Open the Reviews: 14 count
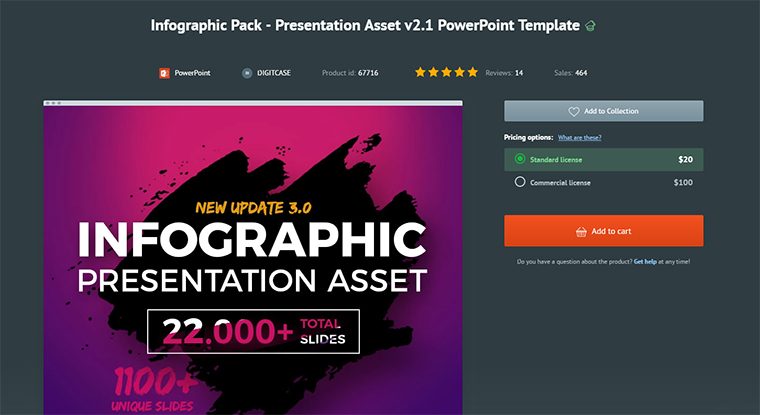This screenshot has height=415, width=760. tap(504, 73)
